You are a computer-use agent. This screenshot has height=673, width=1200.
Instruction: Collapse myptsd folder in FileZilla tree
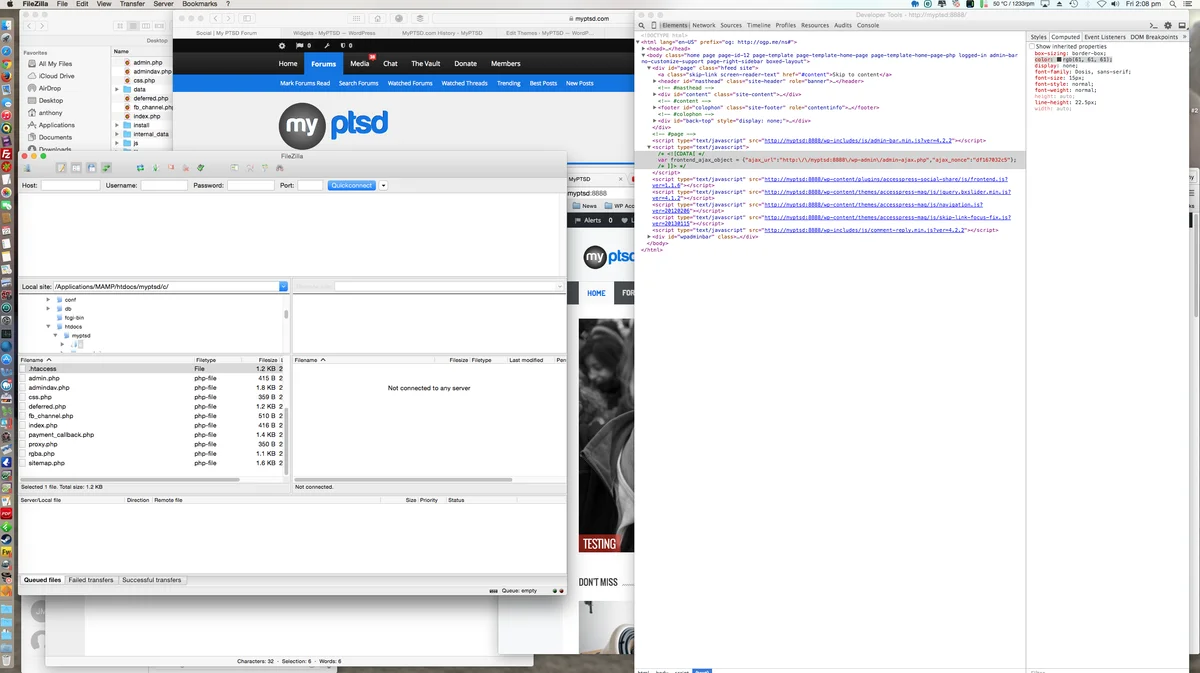point(56,336)
